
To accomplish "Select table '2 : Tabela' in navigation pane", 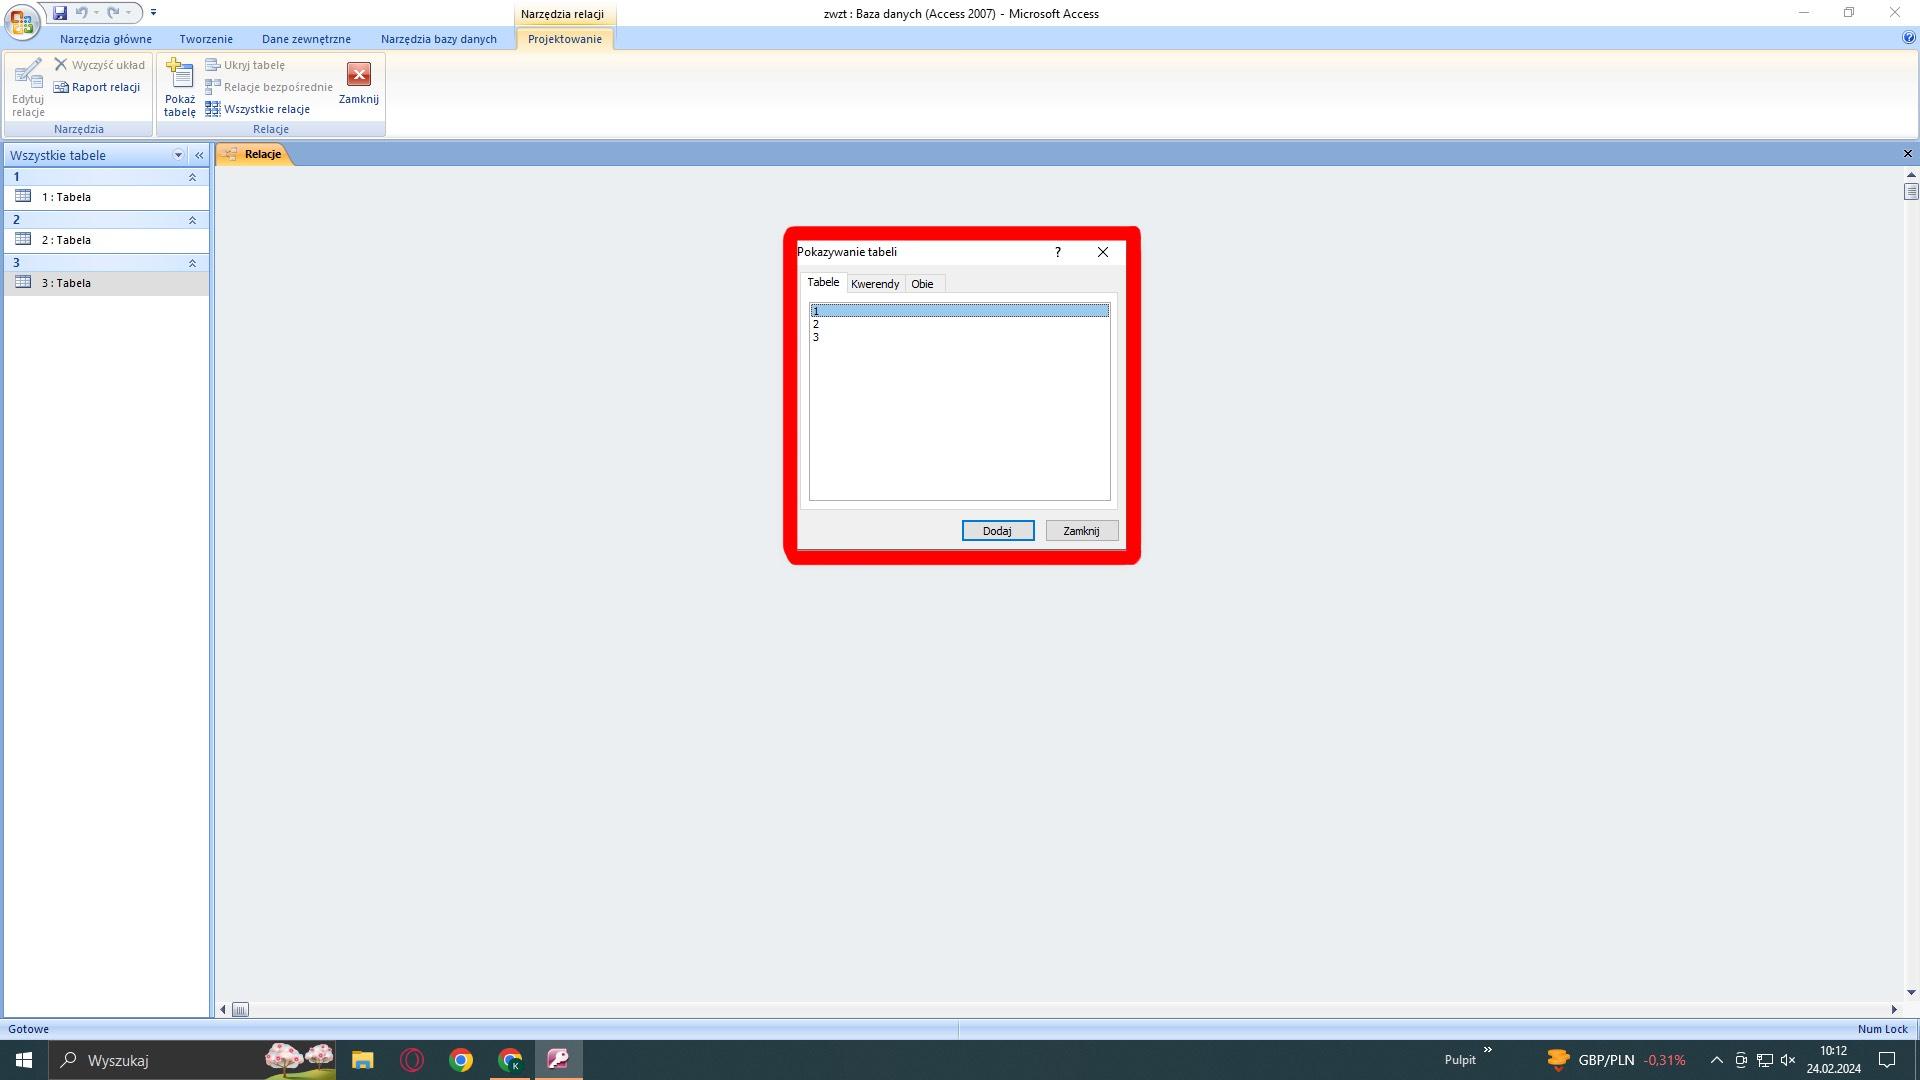I will (106, 240).
